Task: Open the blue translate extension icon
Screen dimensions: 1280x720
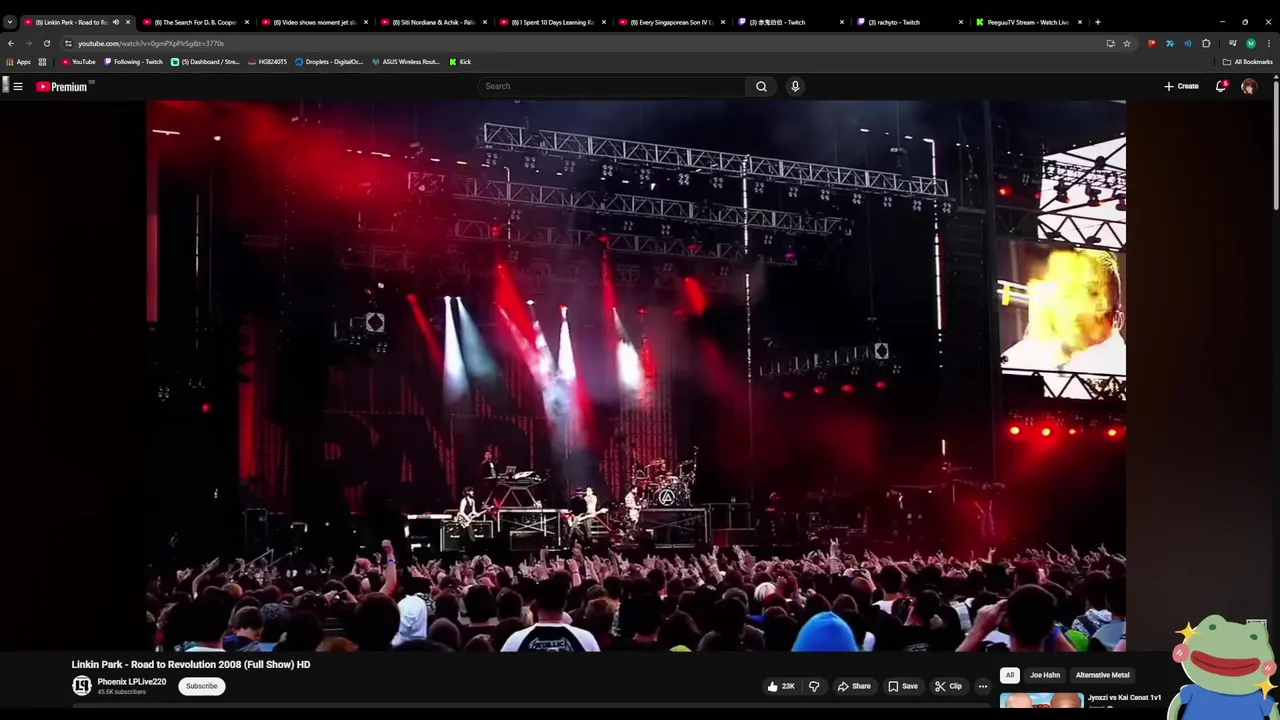Action: 1170,43
